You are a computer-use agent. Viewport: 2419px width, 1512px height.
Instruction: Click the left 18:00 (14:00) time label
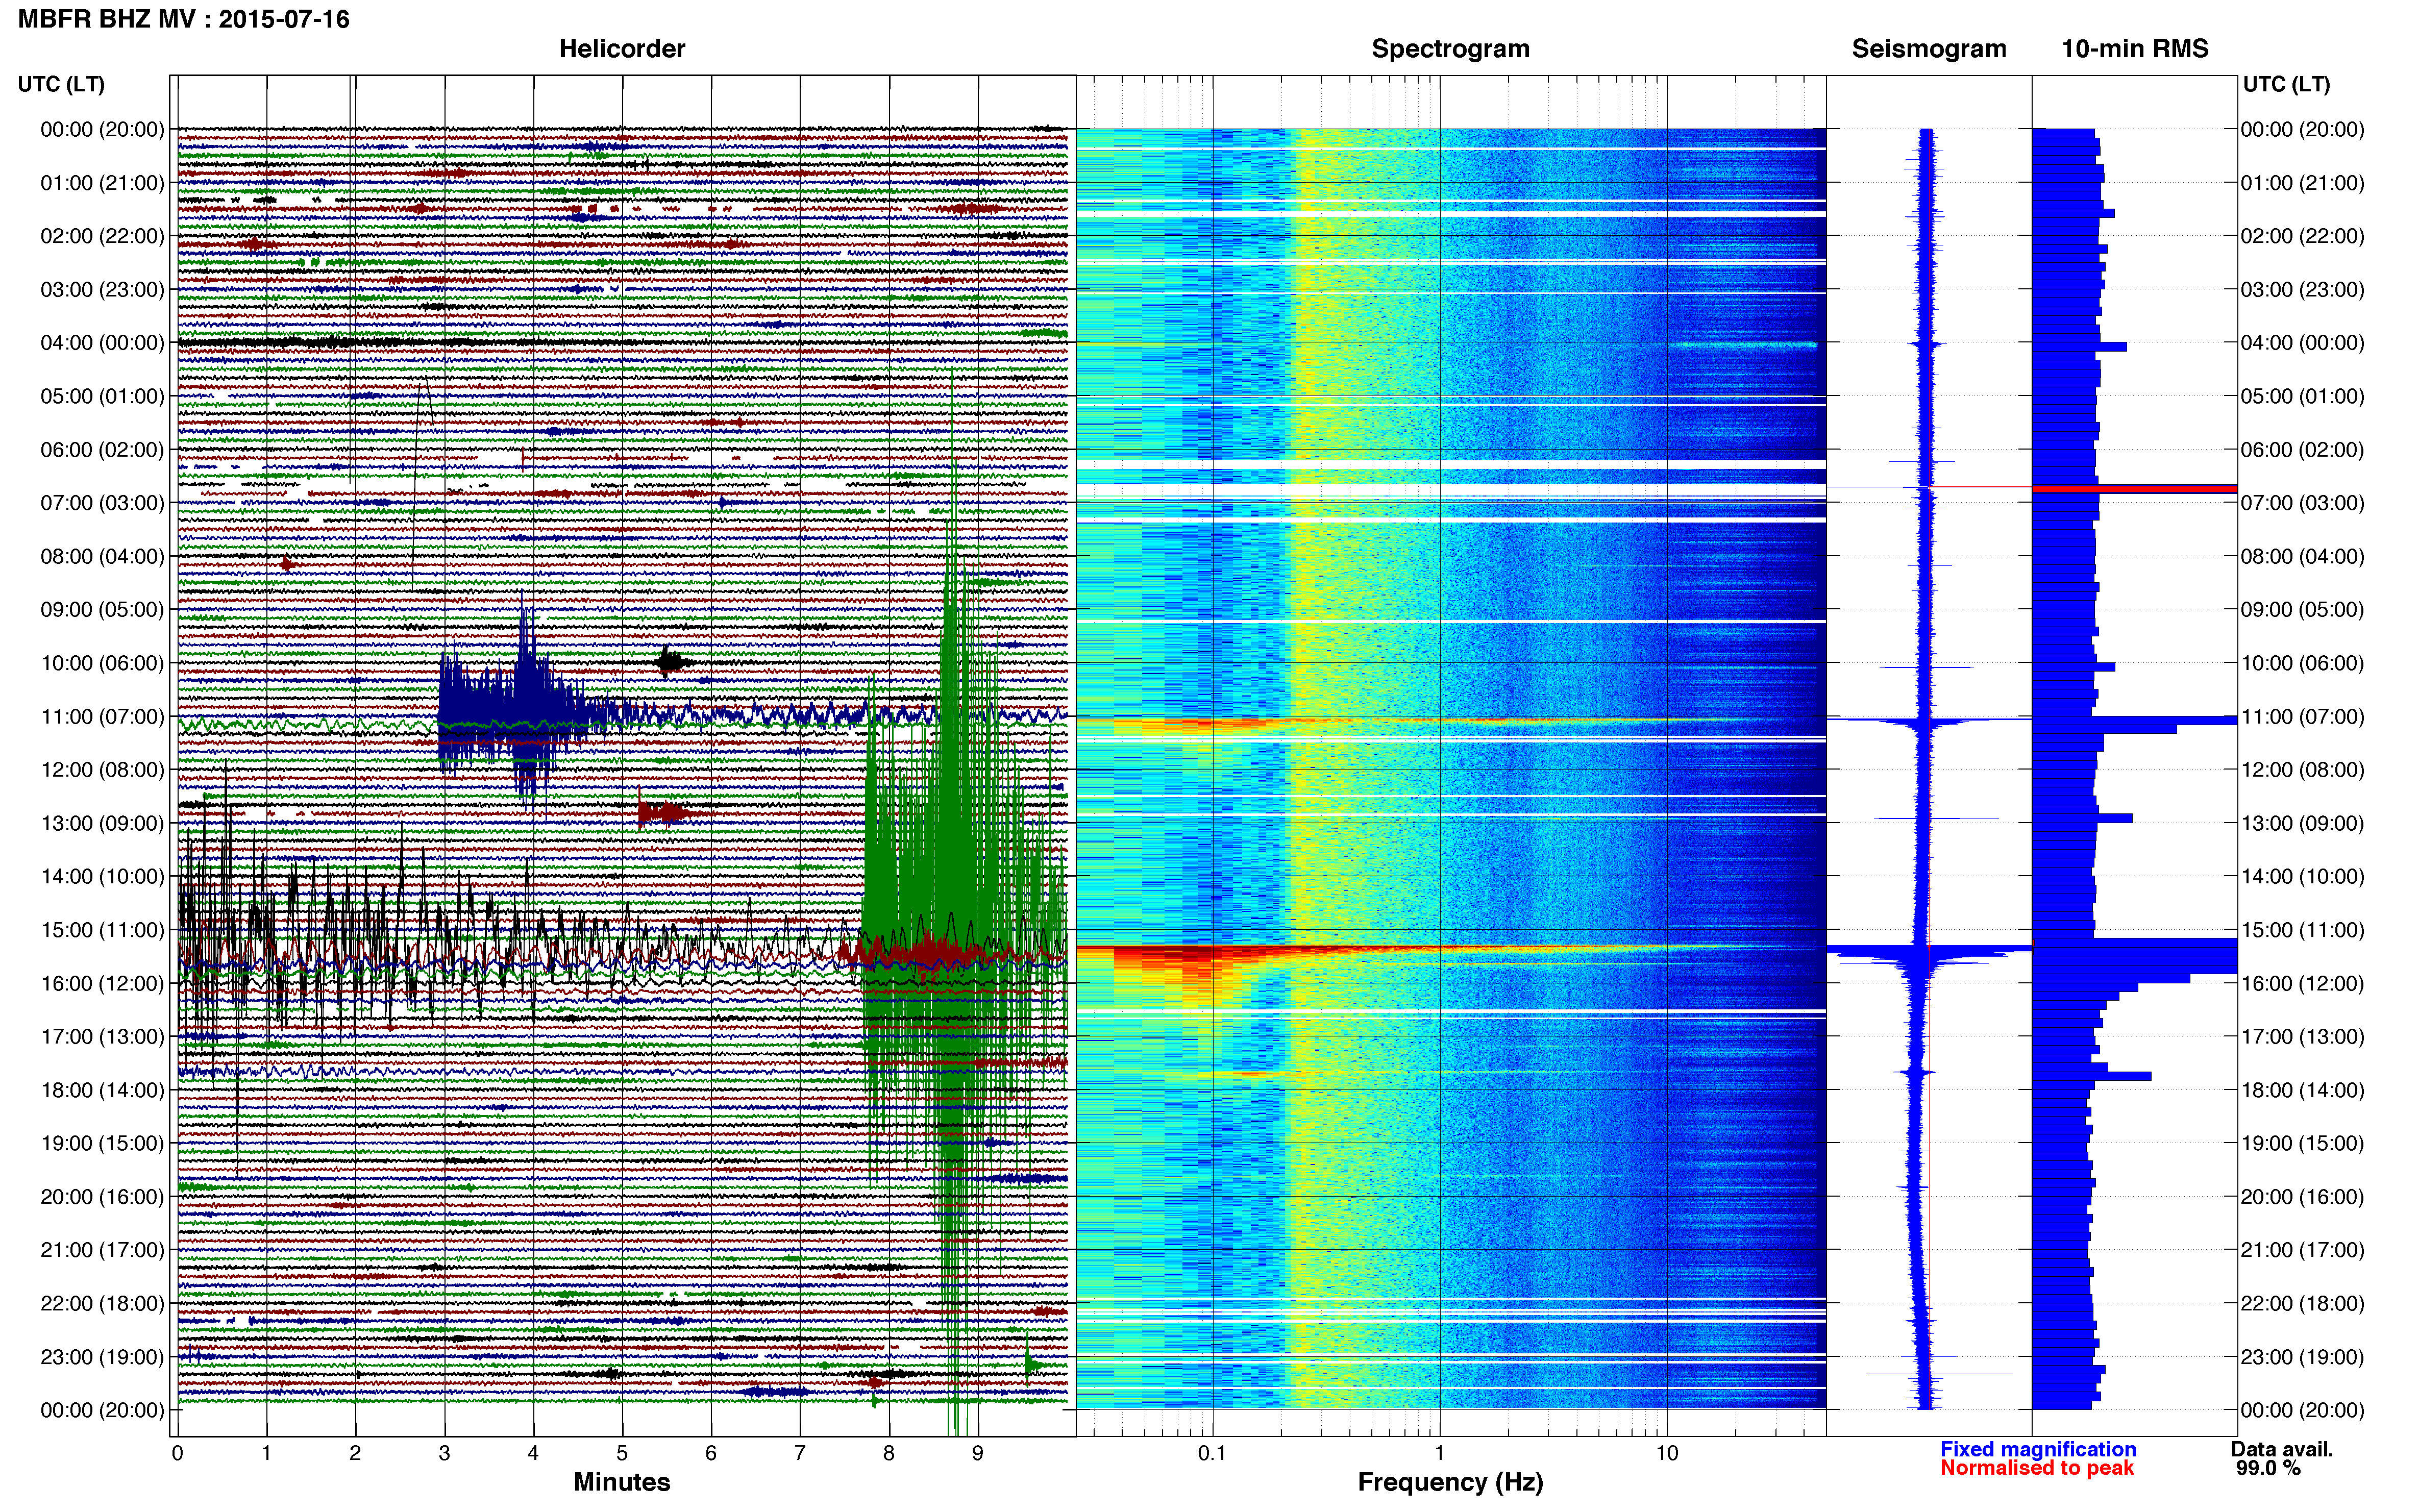coord(102,1090)
